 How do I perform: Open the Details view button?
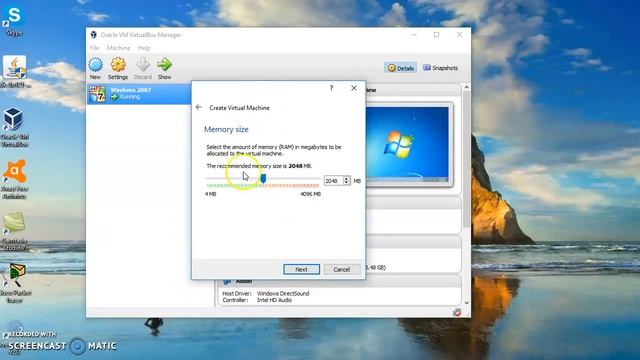400,68
